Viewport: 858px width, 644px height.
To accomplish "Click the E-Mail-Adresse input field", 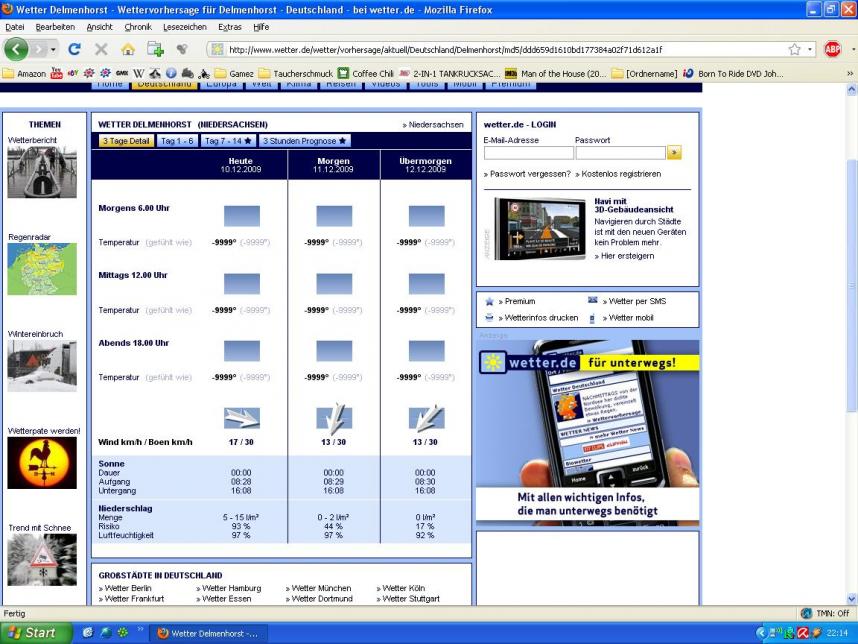I will point(528,153).
